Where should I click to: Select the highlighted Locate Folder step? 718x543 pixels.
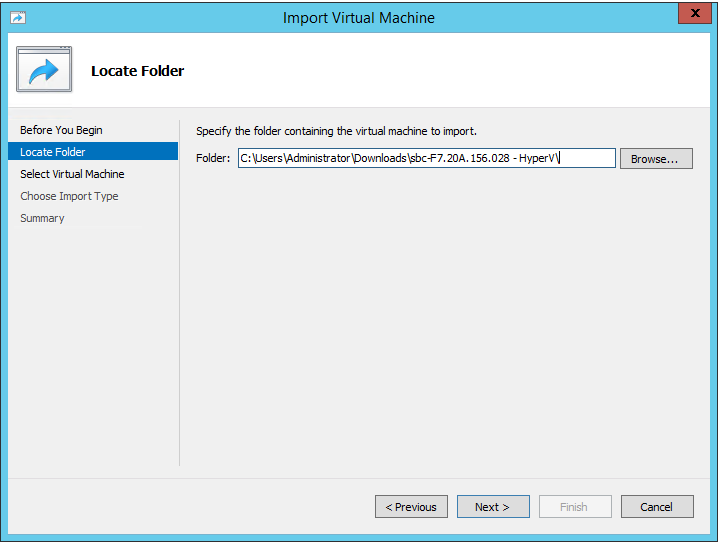click(x=93, y=152)
